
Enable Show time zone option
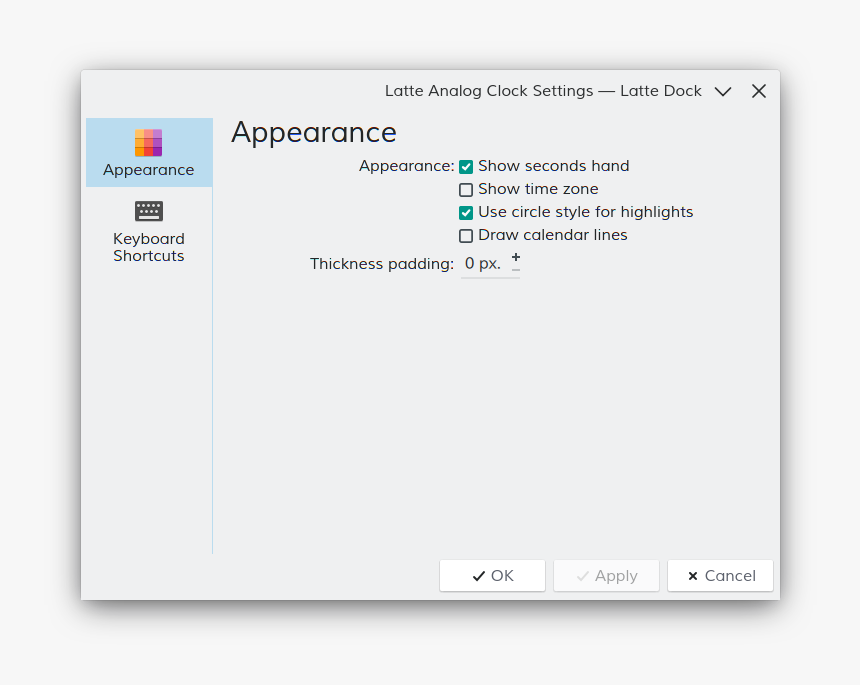466,190
